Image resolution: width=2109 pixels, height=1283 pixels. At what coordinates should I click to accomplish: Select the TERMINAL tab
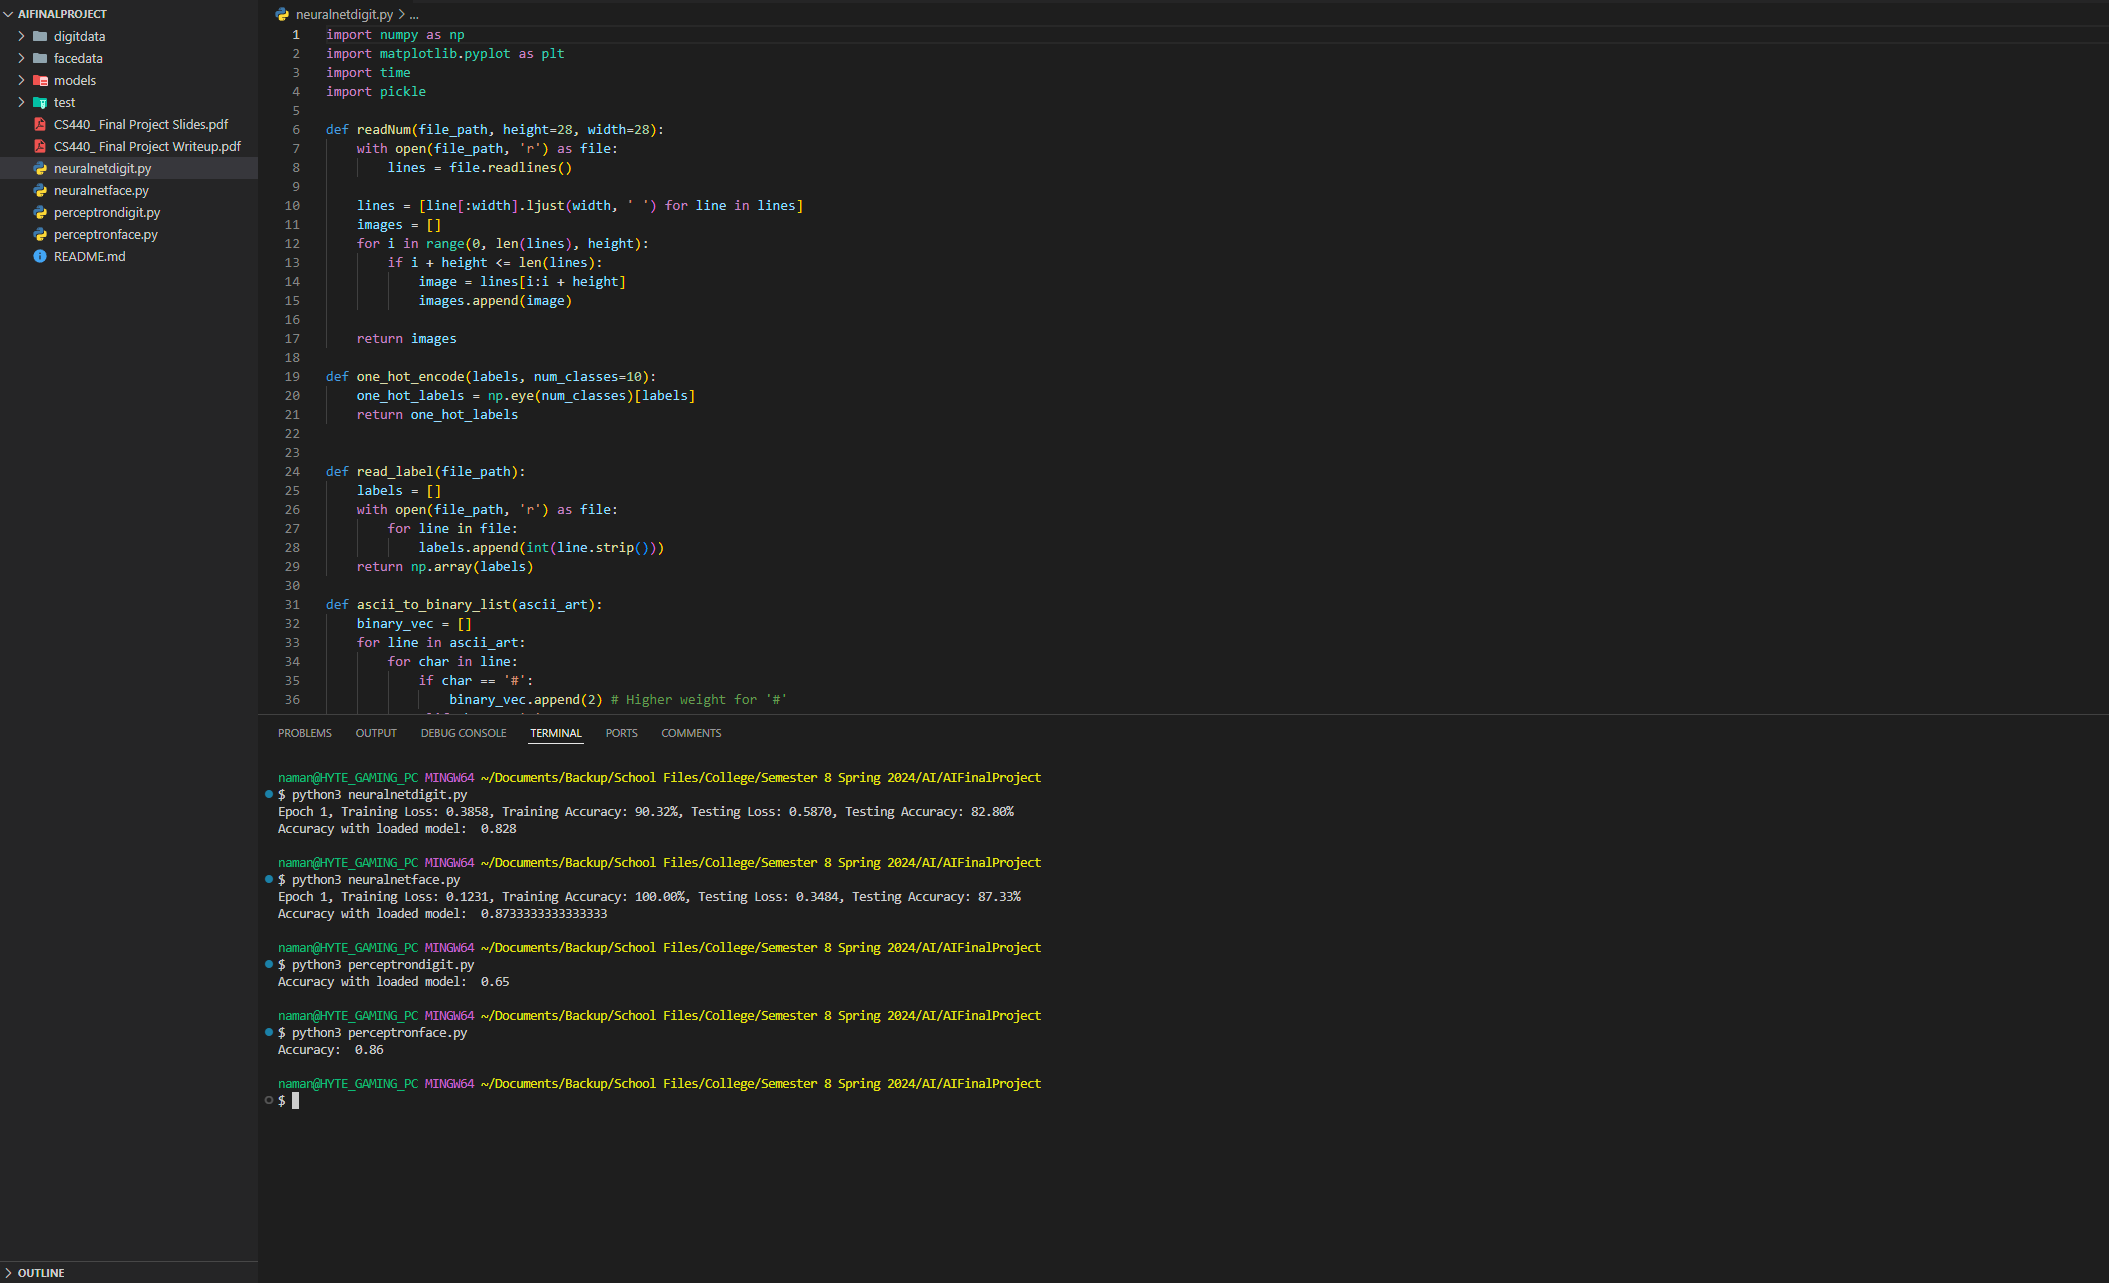pos(556,733)
